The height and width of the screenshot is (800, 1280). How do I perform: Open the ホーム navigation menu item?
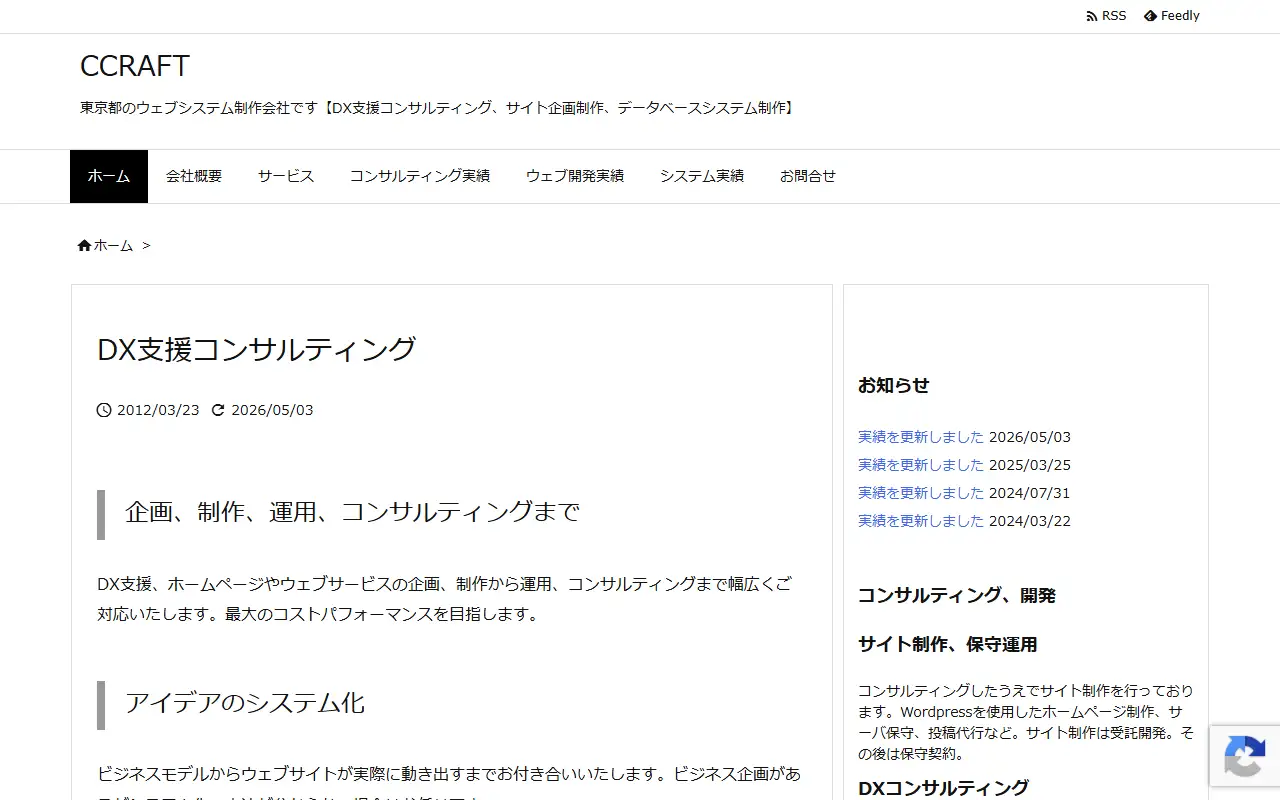tap(109, 176)
